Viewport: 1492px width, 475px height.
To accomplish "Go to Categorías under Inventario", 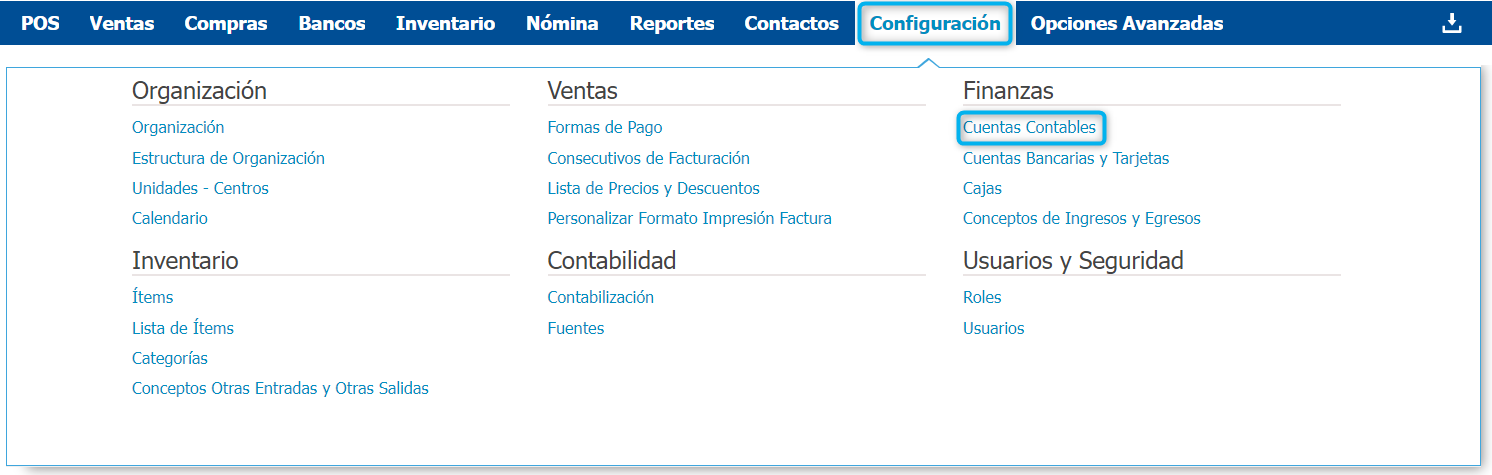I will coord(170,358).
